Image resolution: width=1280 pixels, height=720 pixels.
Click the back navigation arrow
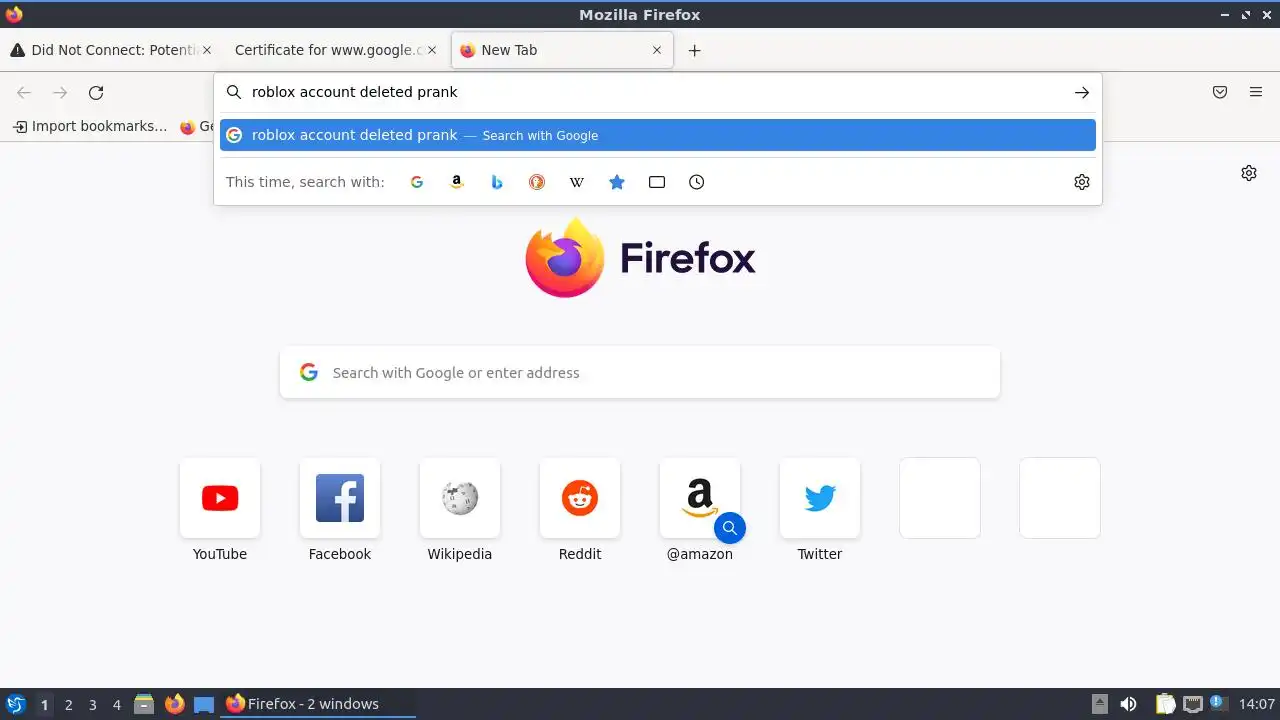point(24,93)
